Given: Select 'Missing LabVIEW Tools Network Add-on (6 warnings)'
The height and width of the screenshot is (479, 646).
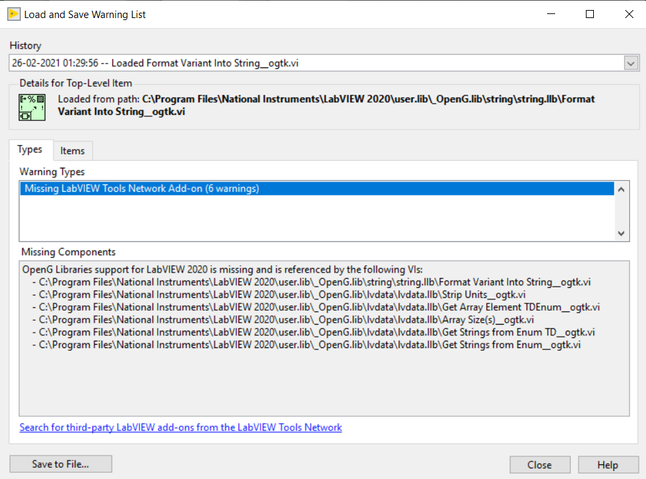Looking at the screenshot, I should pos(317,189).
